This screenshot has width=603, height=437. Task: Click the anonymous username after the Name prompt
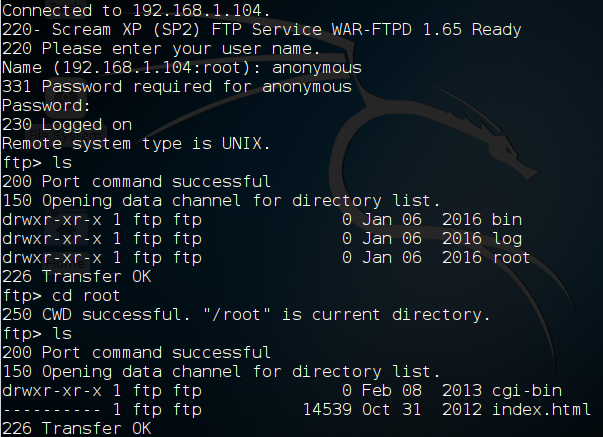pos(317,68)
